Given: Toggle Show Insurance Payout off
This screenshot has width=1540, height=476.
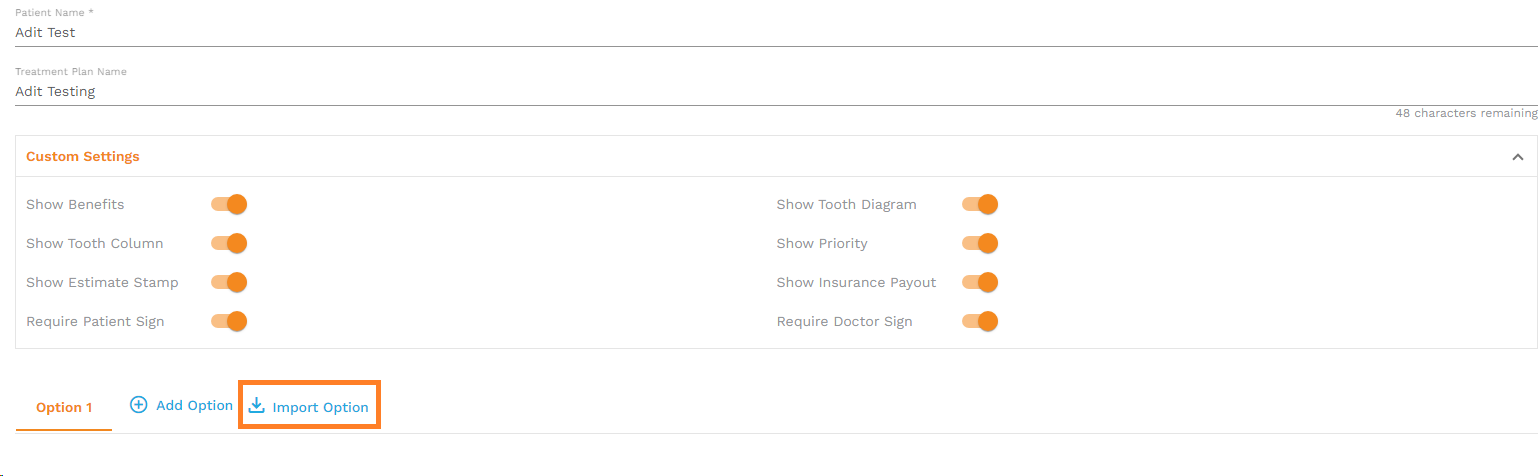Looking at the screenshot, I should (980, 282).
